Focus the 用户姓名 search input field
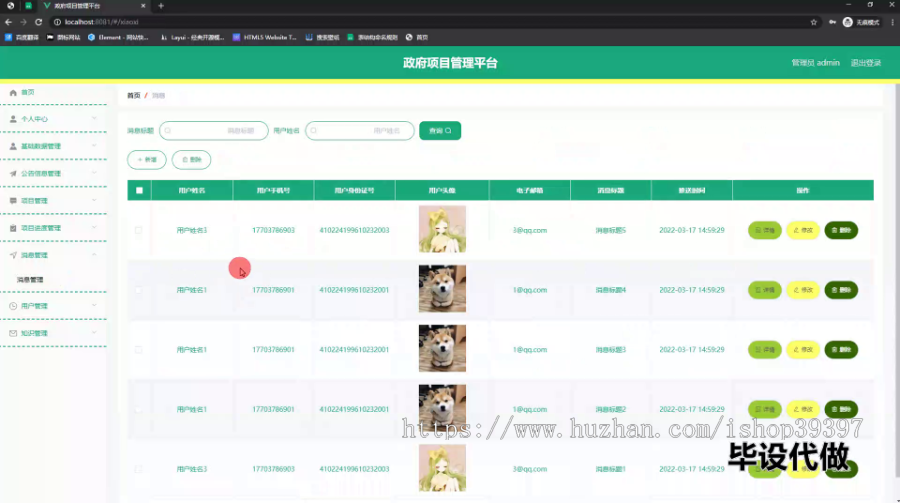 point(360,131)
